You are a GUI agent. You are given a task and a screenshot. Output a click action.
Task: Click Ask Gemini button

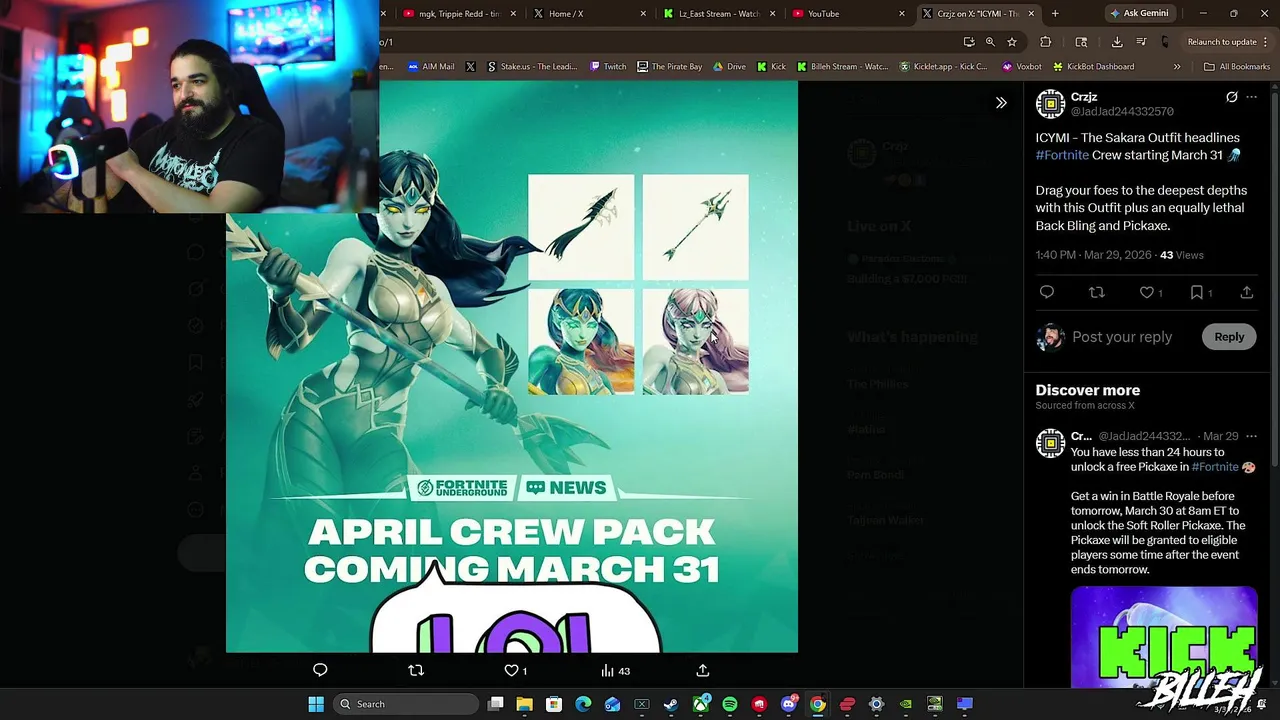pyautogui.click(x=1139, y=14)
